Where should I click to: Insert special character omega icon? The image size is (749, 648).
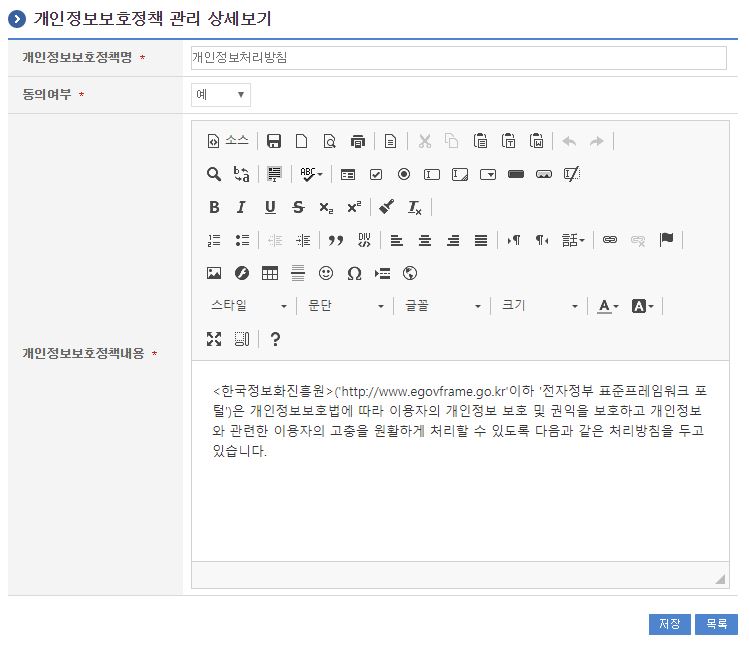(354, 273)
